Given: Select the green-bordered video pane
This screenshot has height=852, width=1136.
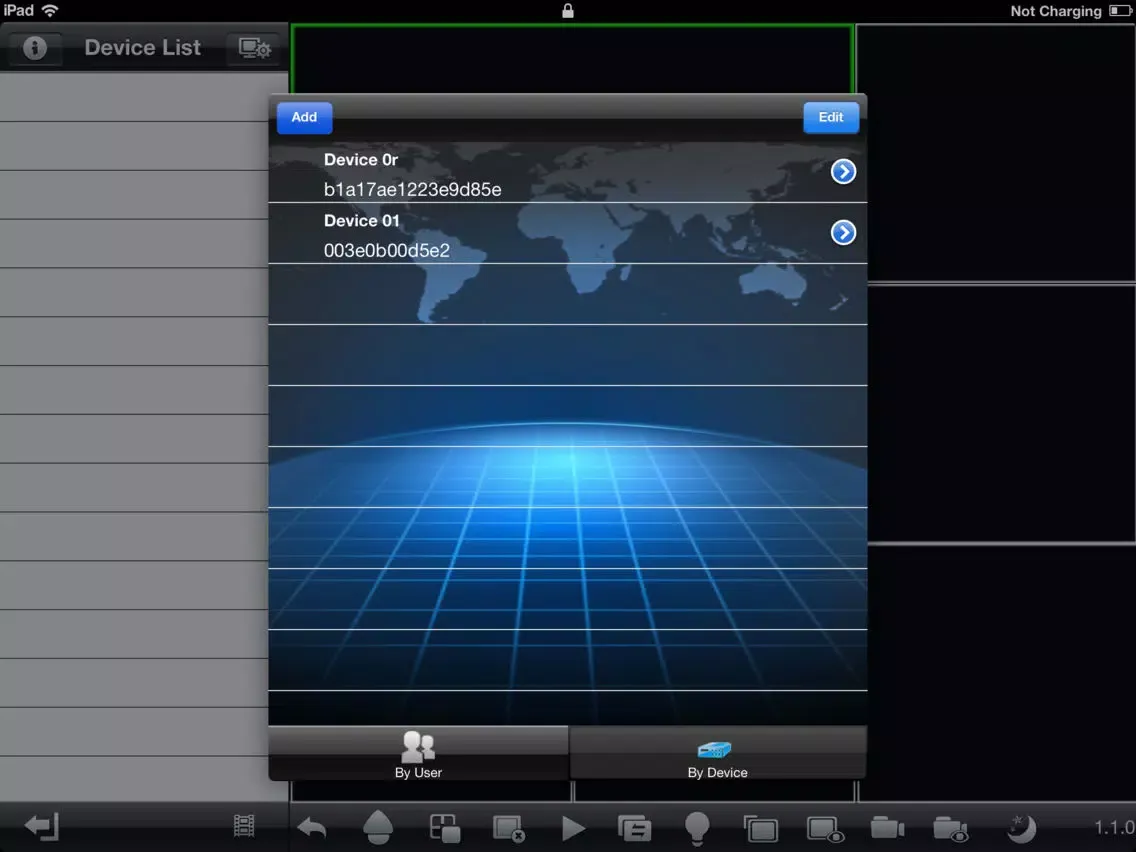Looking at the screenshot, I should [x=572, y=58].
